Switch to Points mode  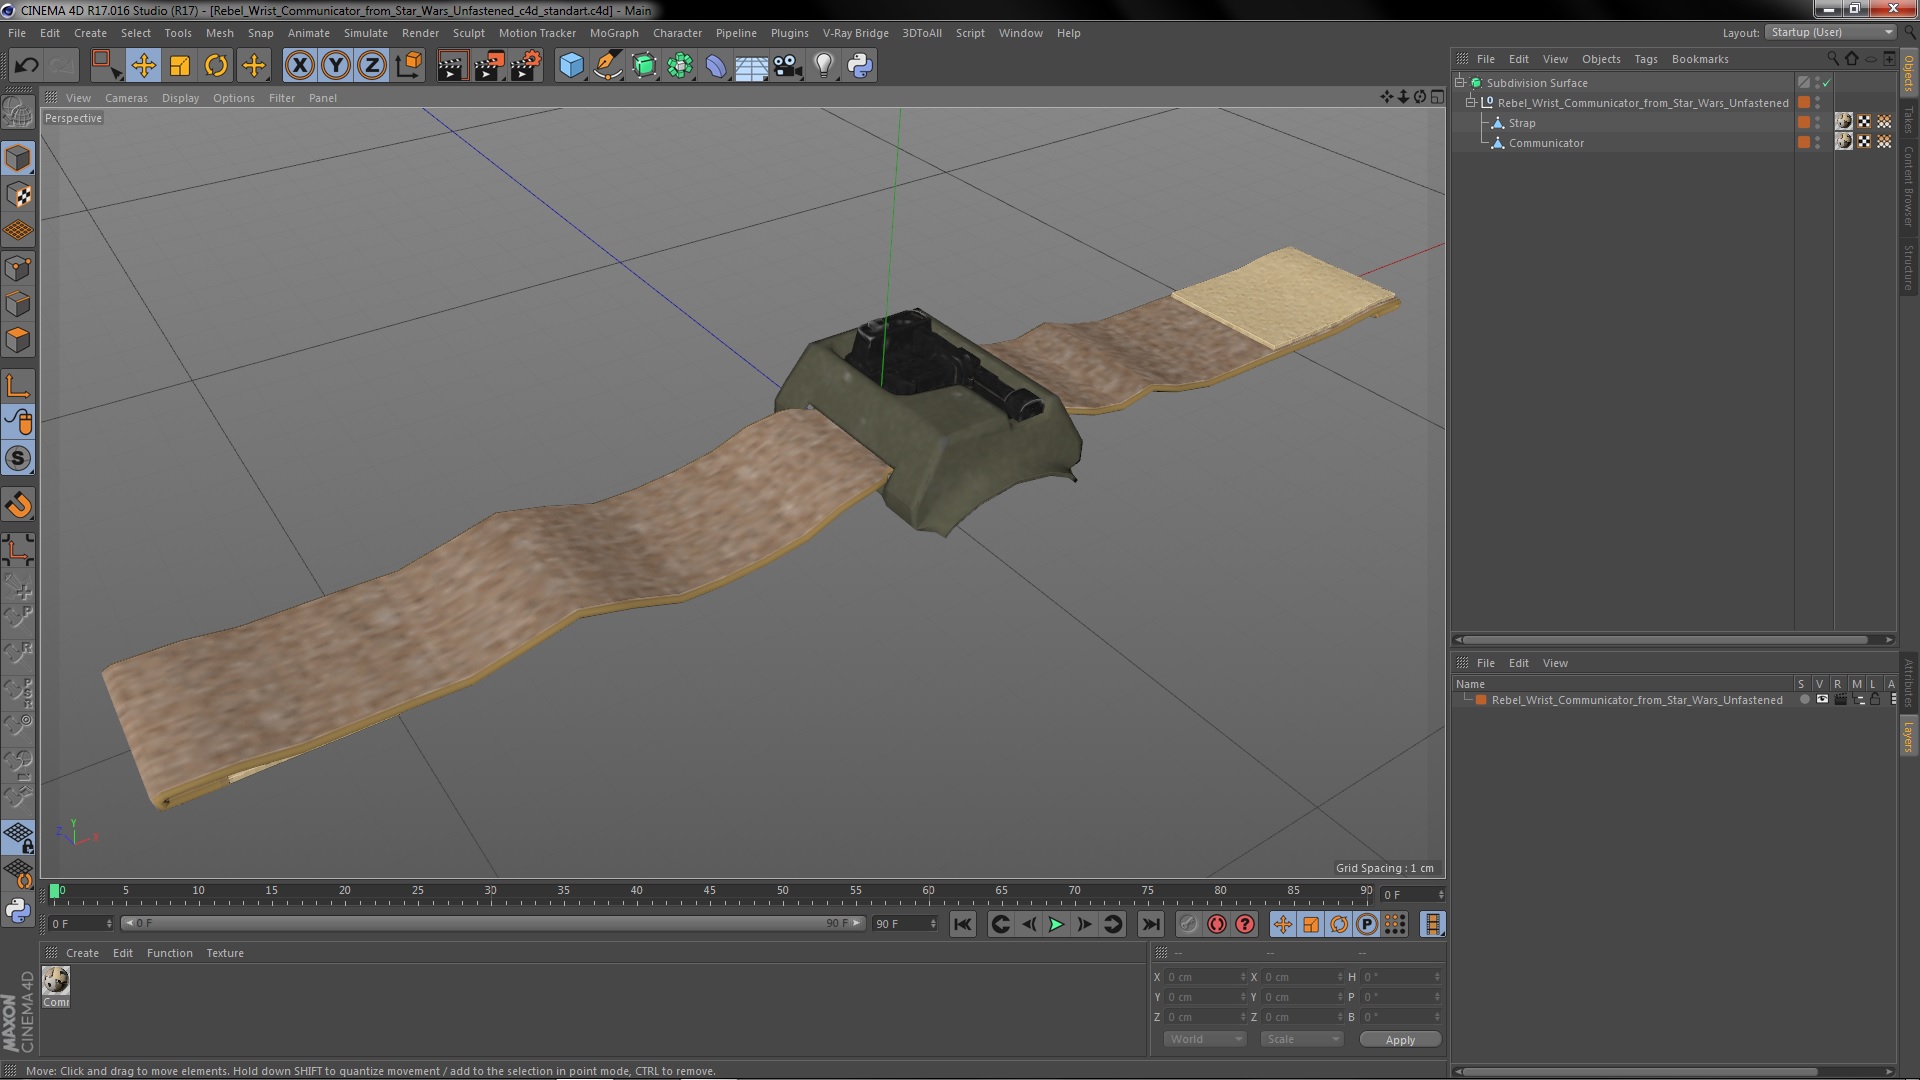tap(18, 268)
